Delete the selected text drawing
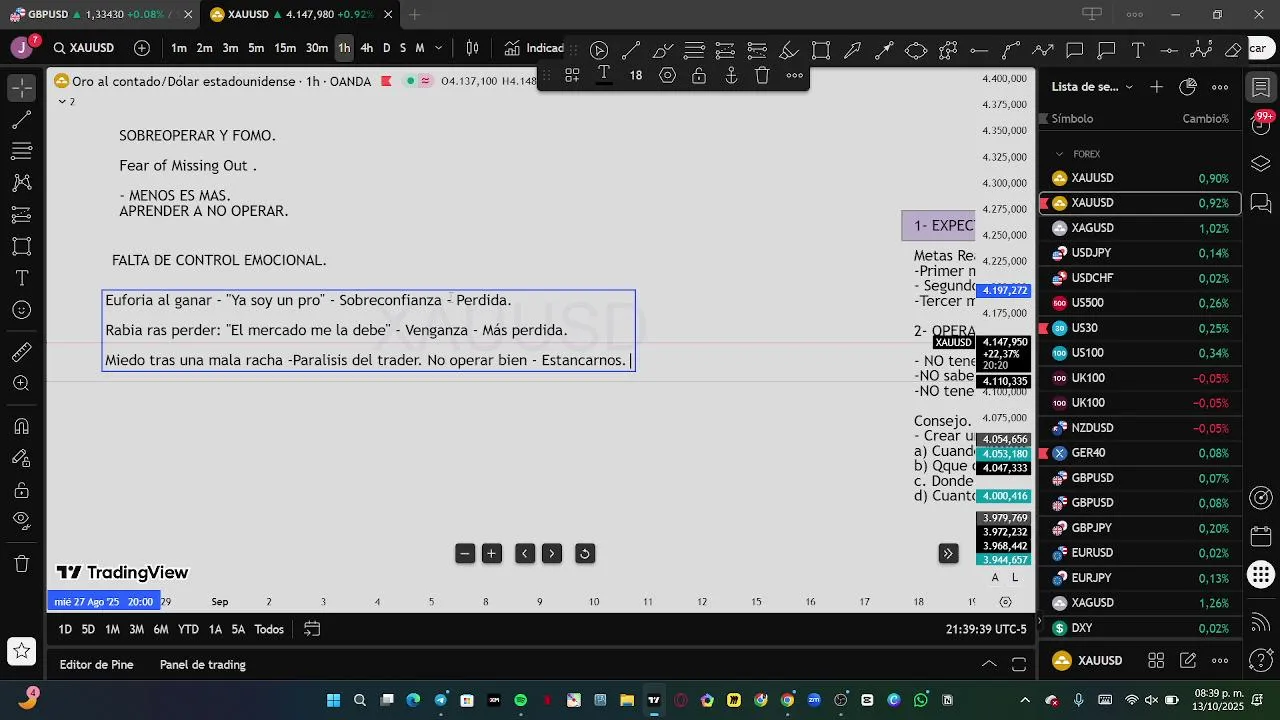This screenshot has width=1280, height=720. coord(762,75)
